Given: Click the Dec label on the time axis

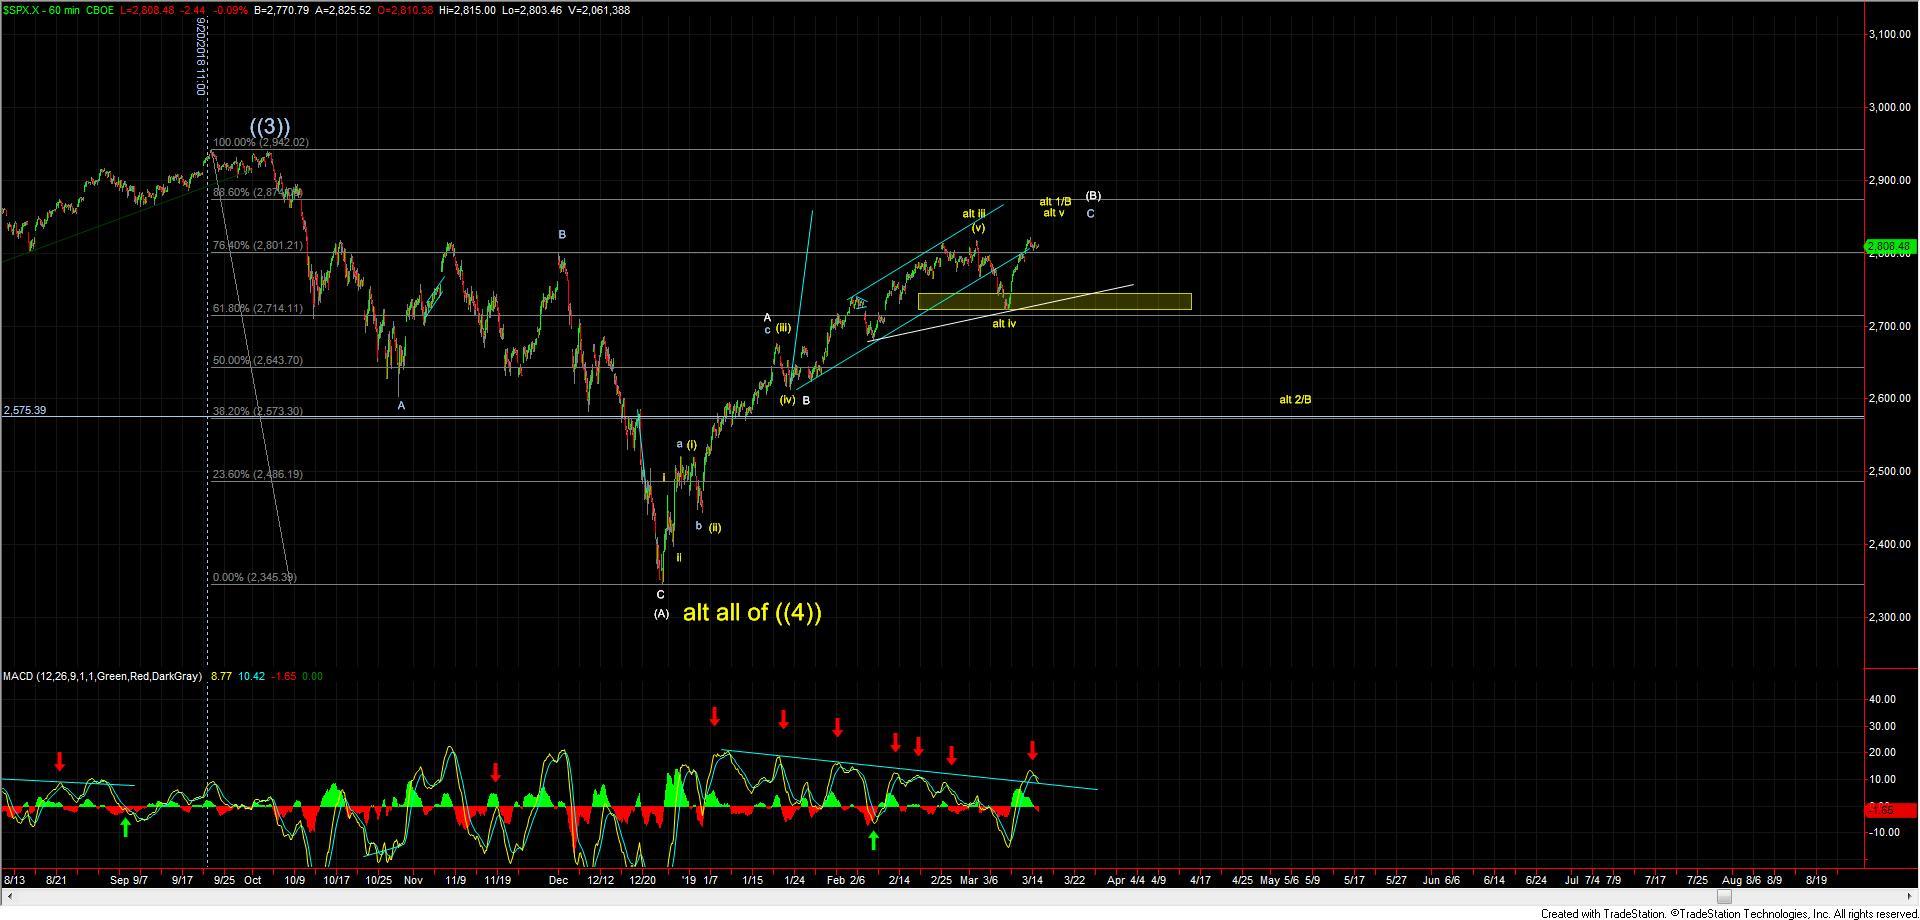Looking at the screenshot, I should (558, 881).
